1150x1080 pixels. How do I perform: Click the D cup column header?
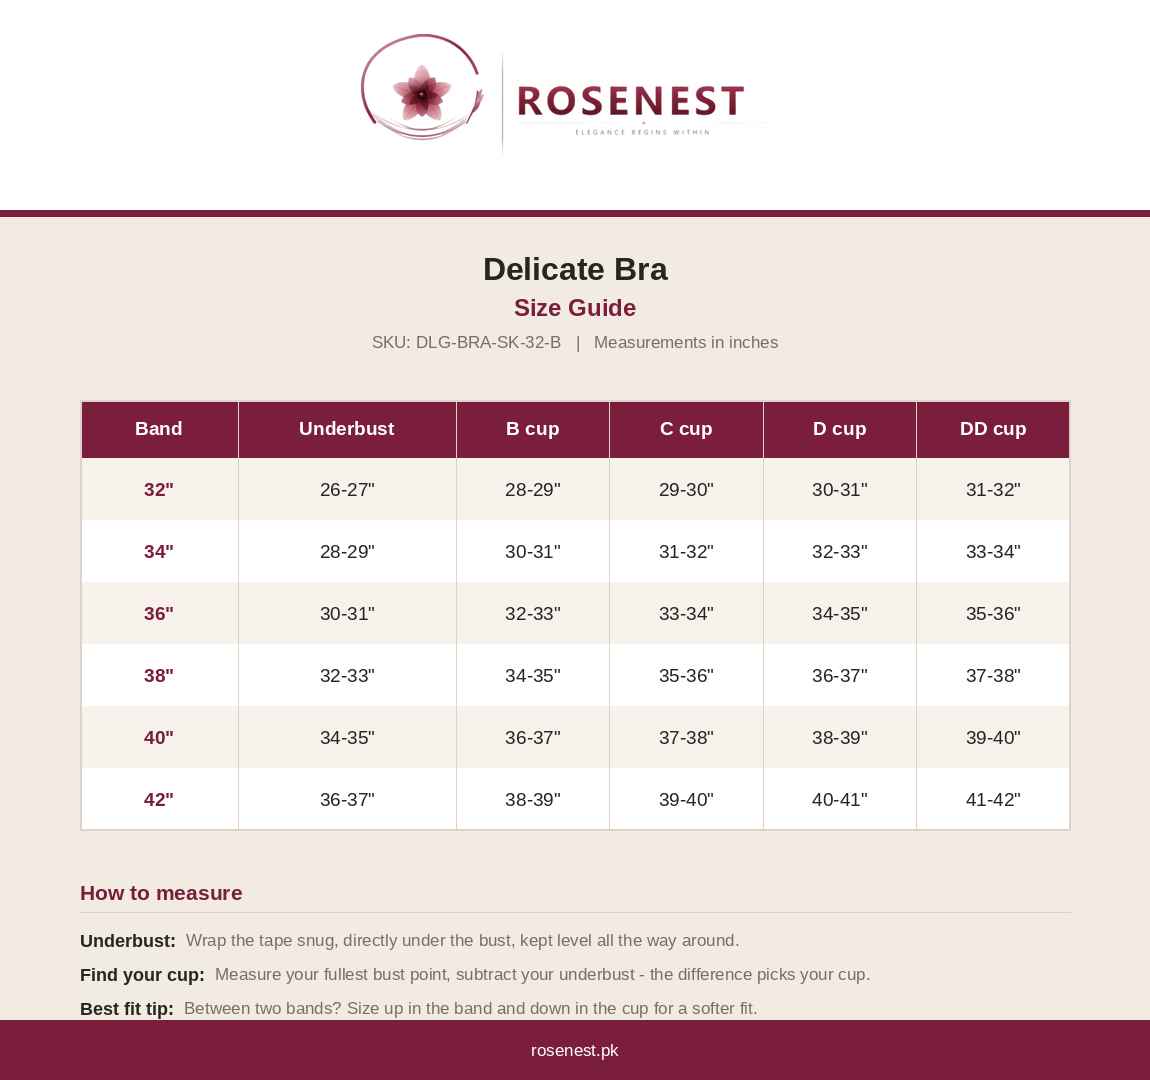839,429
